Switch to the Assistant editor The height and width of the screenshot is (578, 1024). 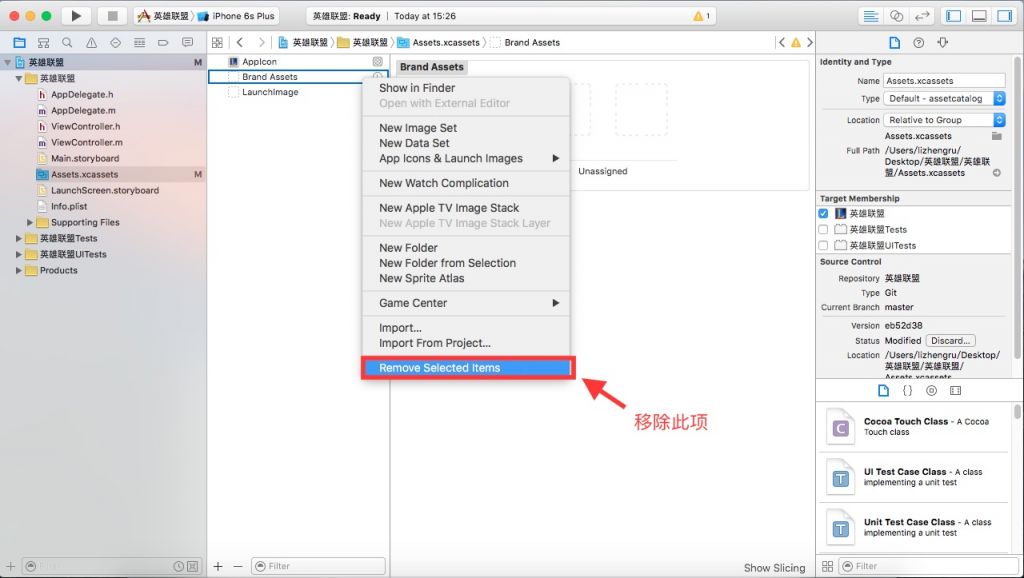click(896, 16)
